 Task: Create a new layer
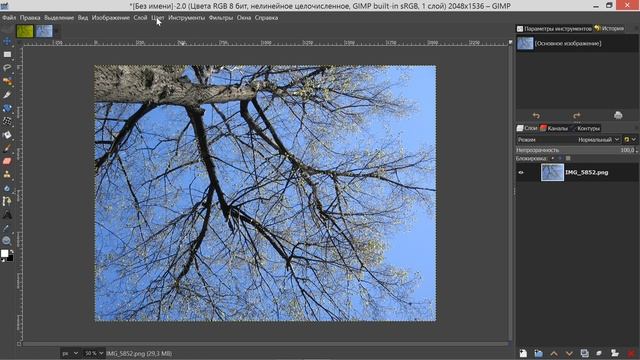tap(523, 353)
